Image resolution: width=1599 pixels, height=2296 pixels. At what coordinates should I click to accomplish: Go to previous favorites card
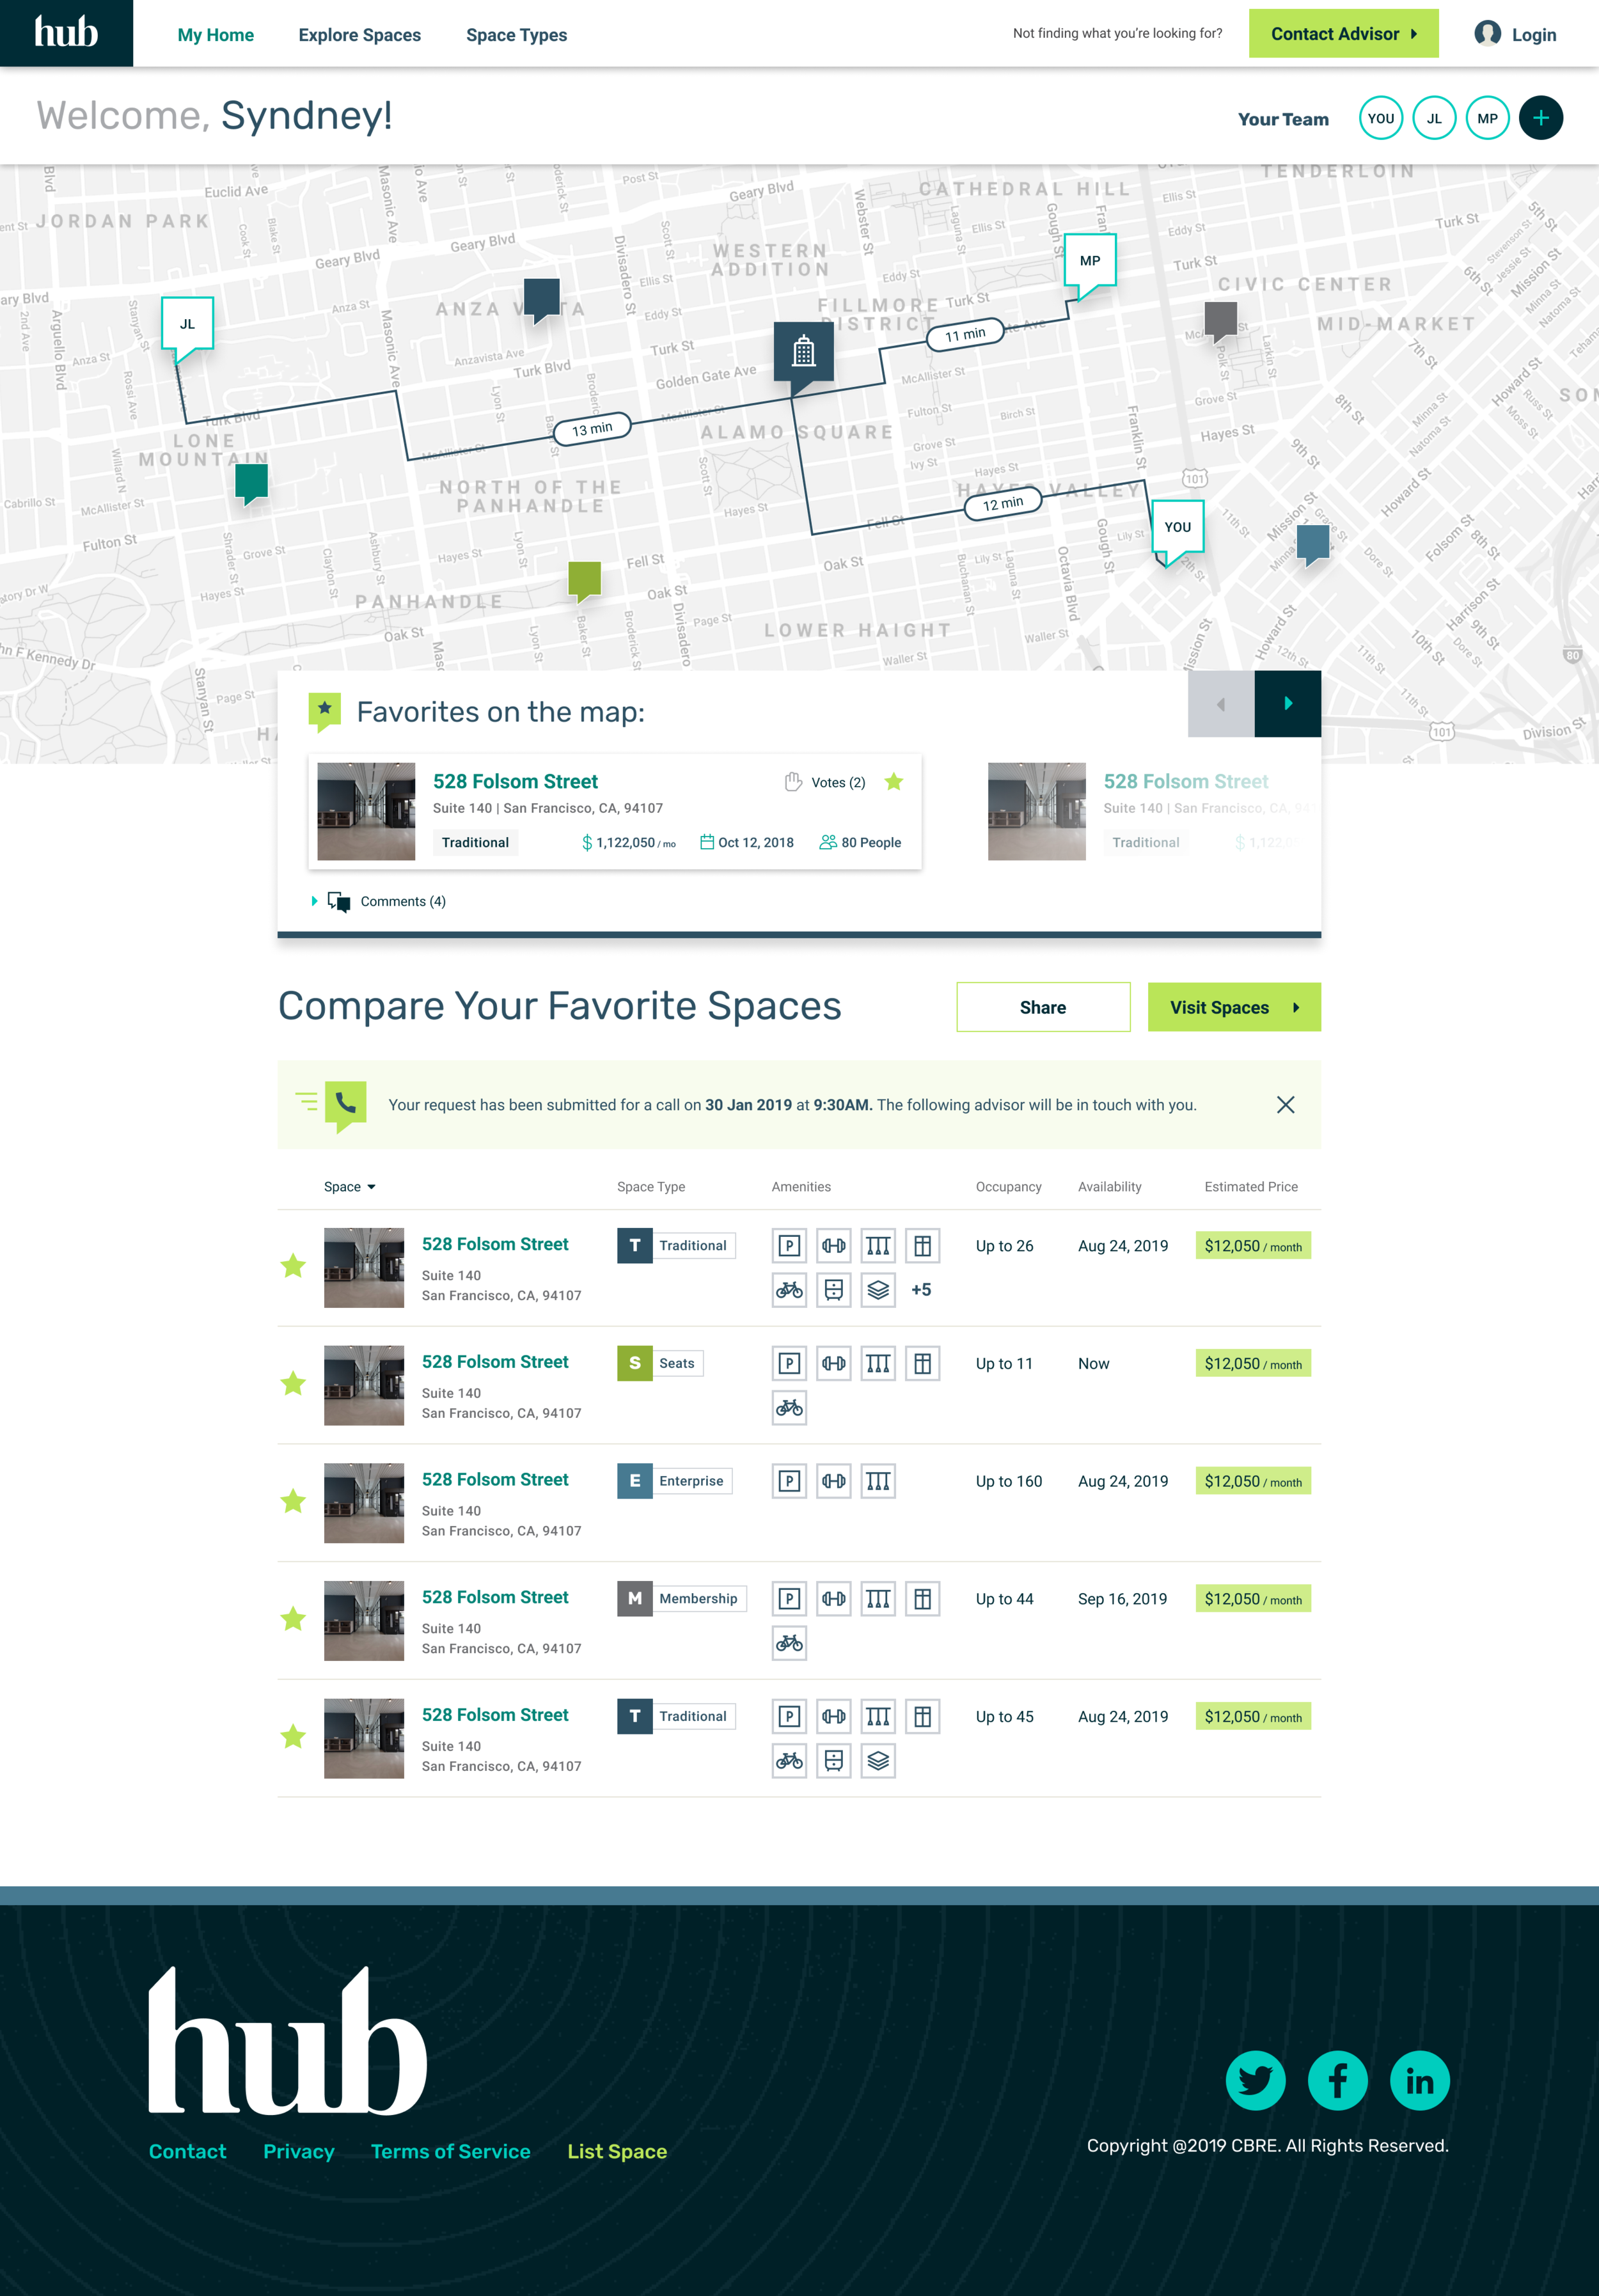(1220, 704)
